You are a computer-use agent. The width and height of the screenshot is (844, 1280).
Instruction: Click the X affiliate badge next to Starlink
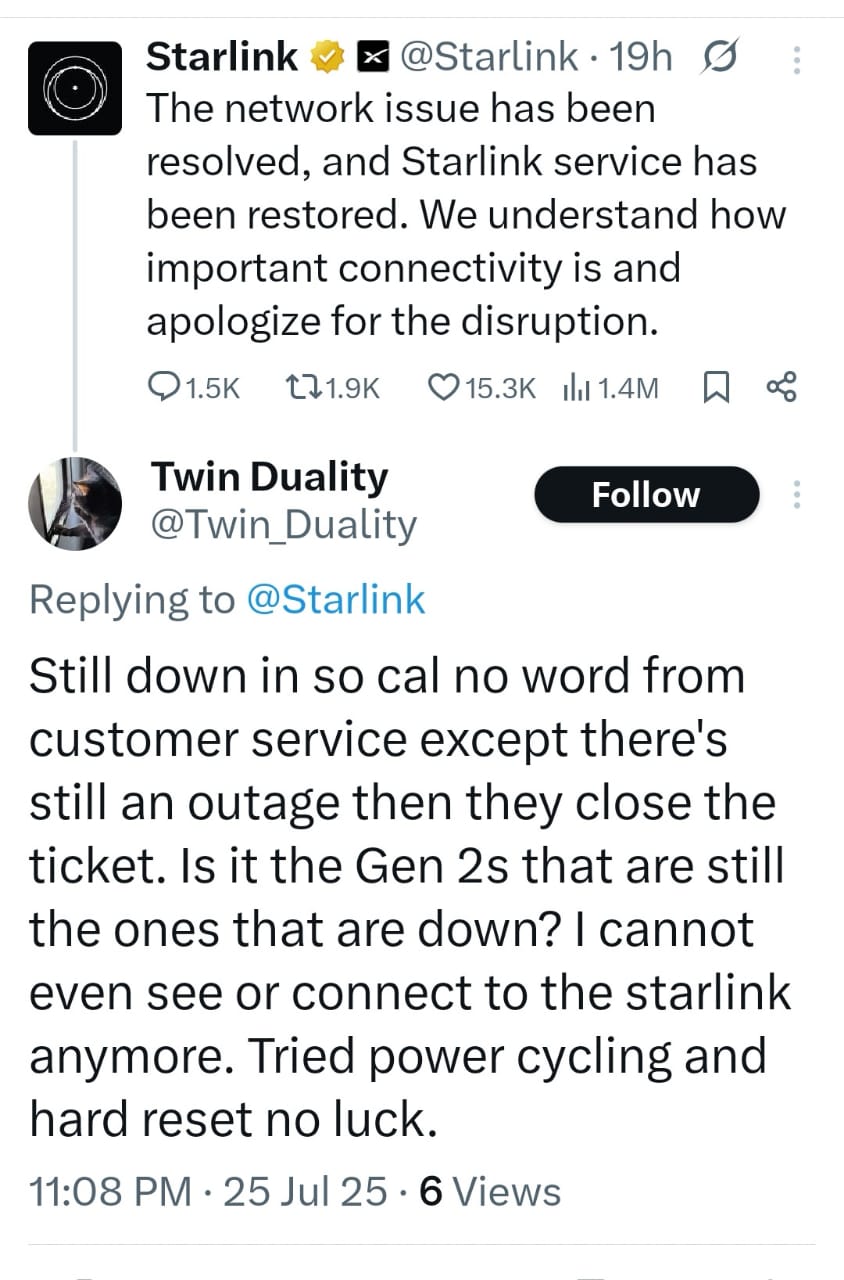coord(372,59)
